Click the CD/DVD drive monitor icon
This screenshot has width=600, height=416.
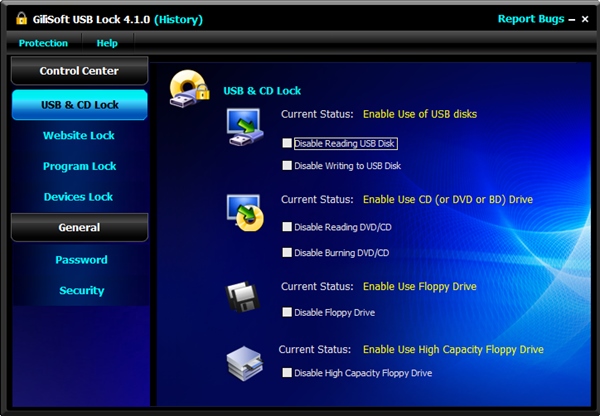pyautogui.click(x=245, y=212)
